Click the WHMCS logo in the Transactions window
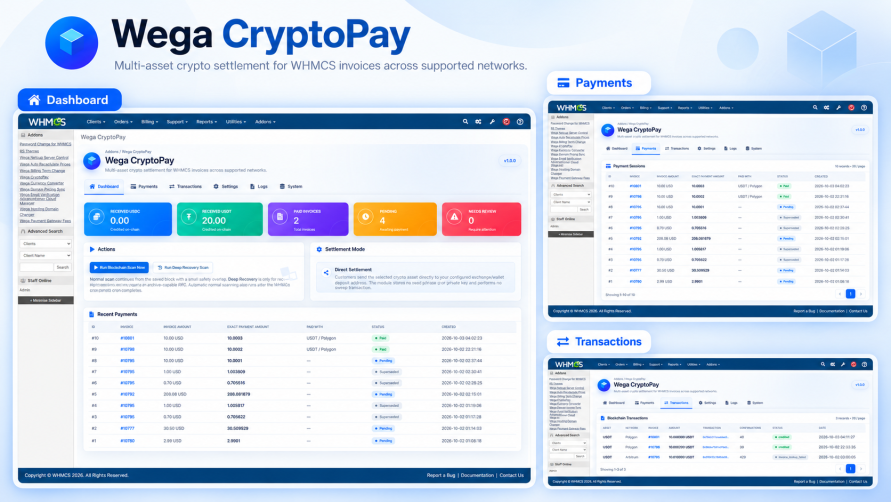This screenshot has width=891, height=502. point(569,364)
